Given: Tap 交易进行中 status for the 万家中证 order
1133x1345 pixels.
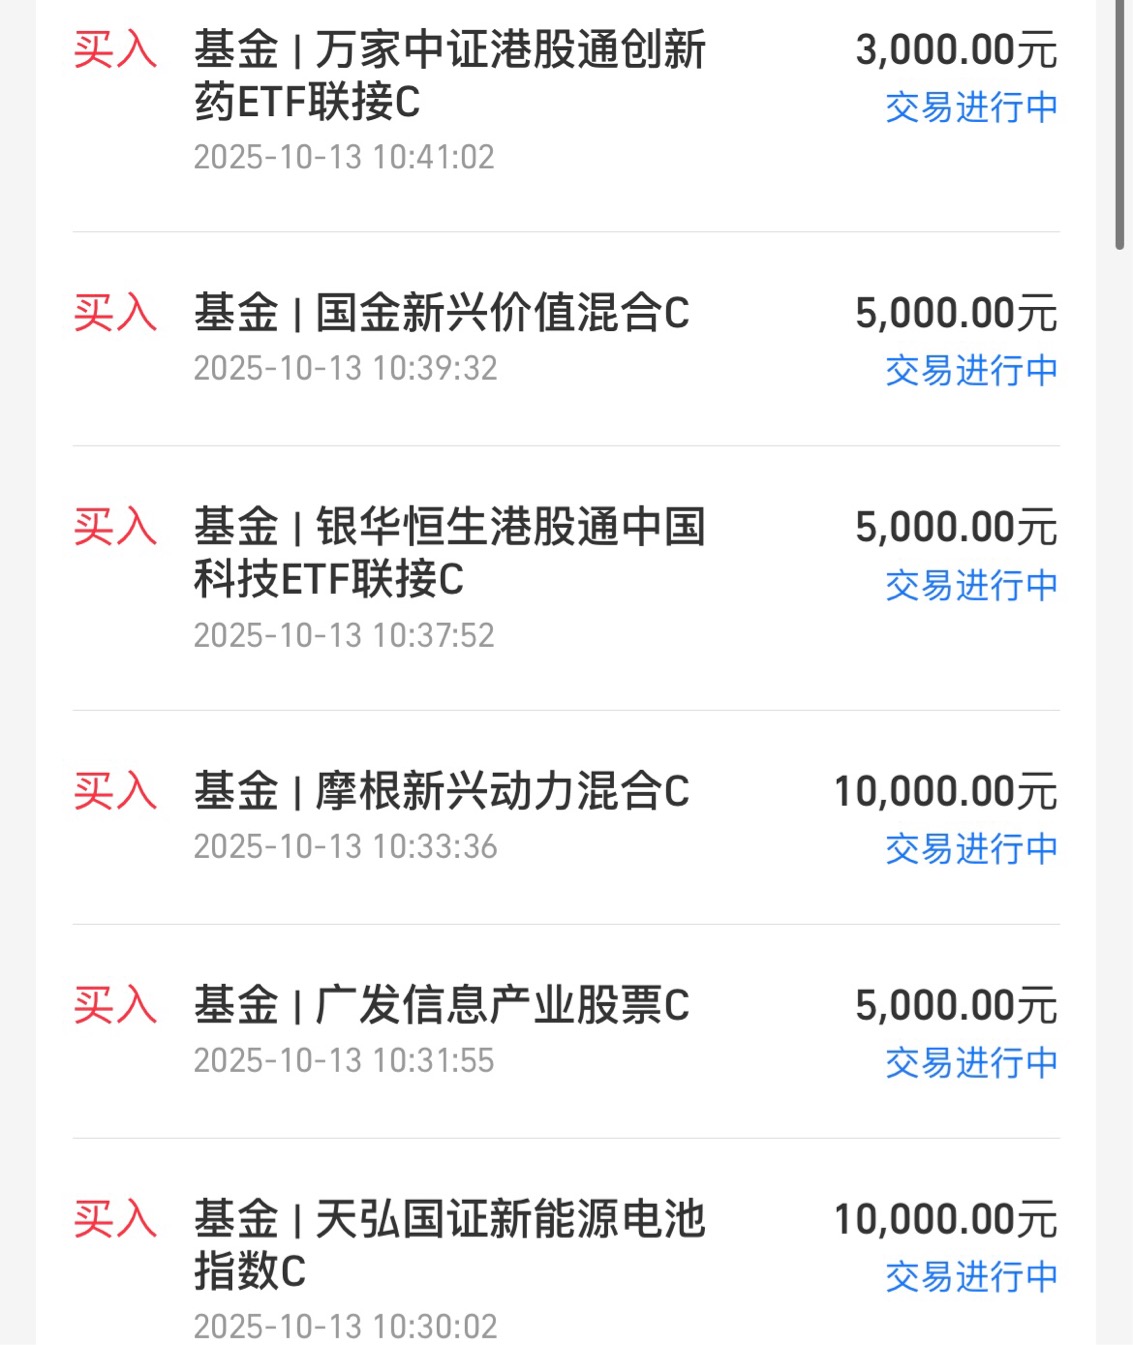Looking at the screenshot, I should tap(971, 108).
